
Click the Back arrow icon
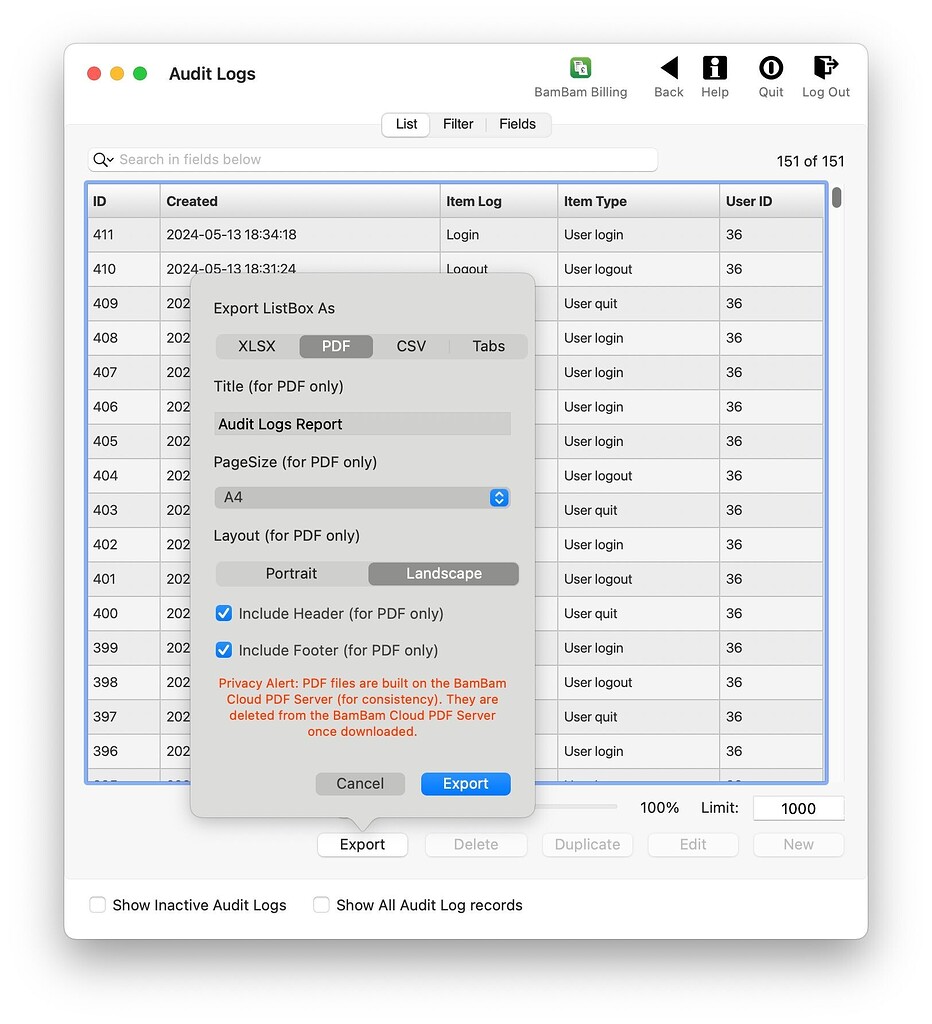click(668, 70)
